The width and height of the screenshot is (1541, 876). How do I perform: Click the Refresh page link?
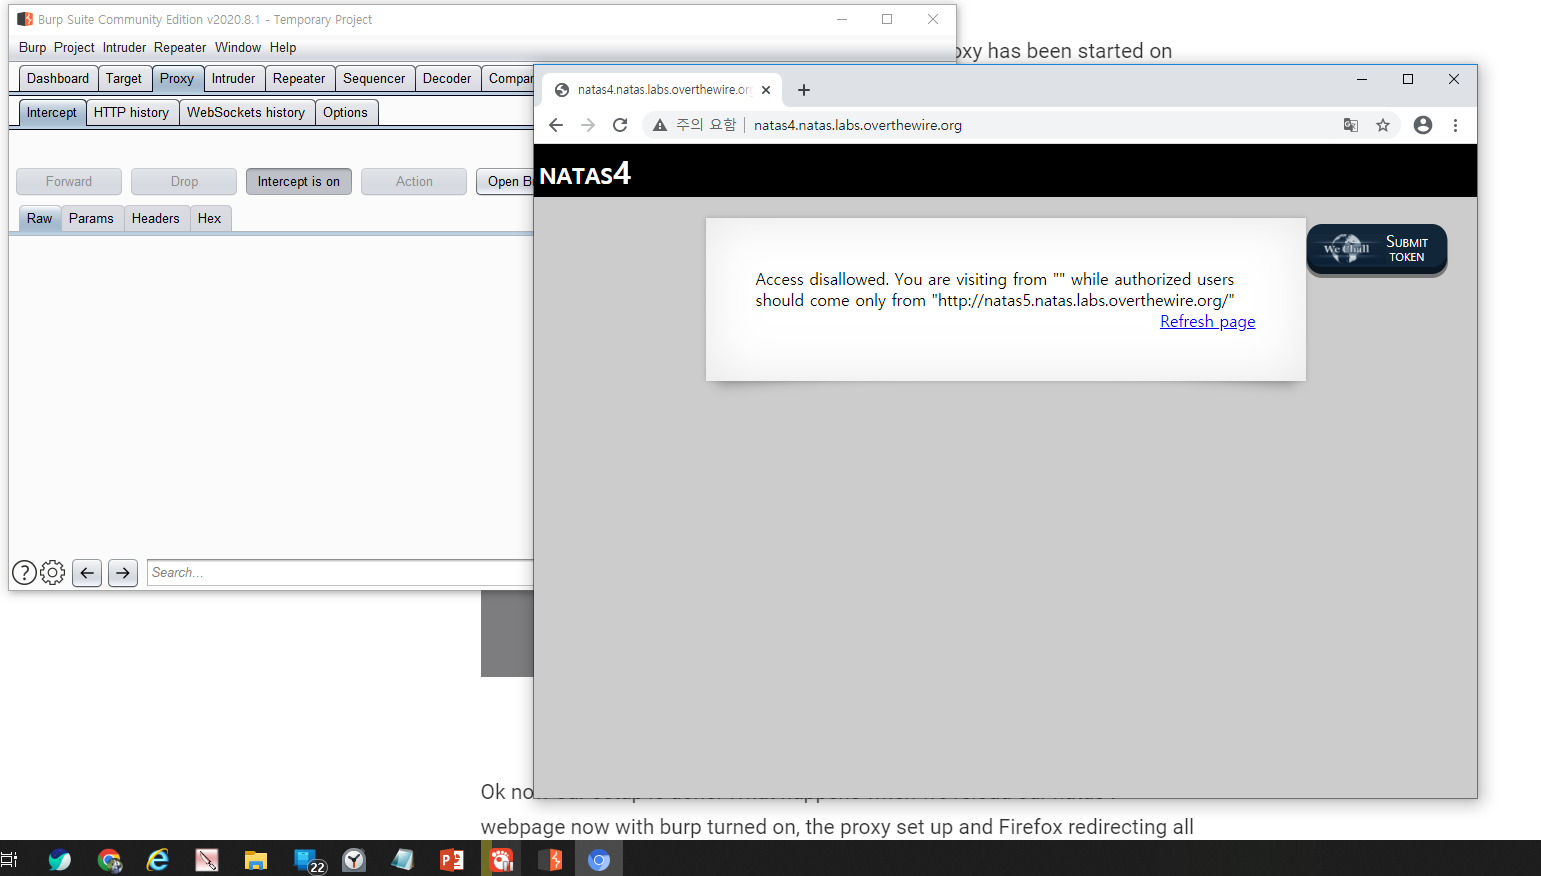click(1207, 321)
